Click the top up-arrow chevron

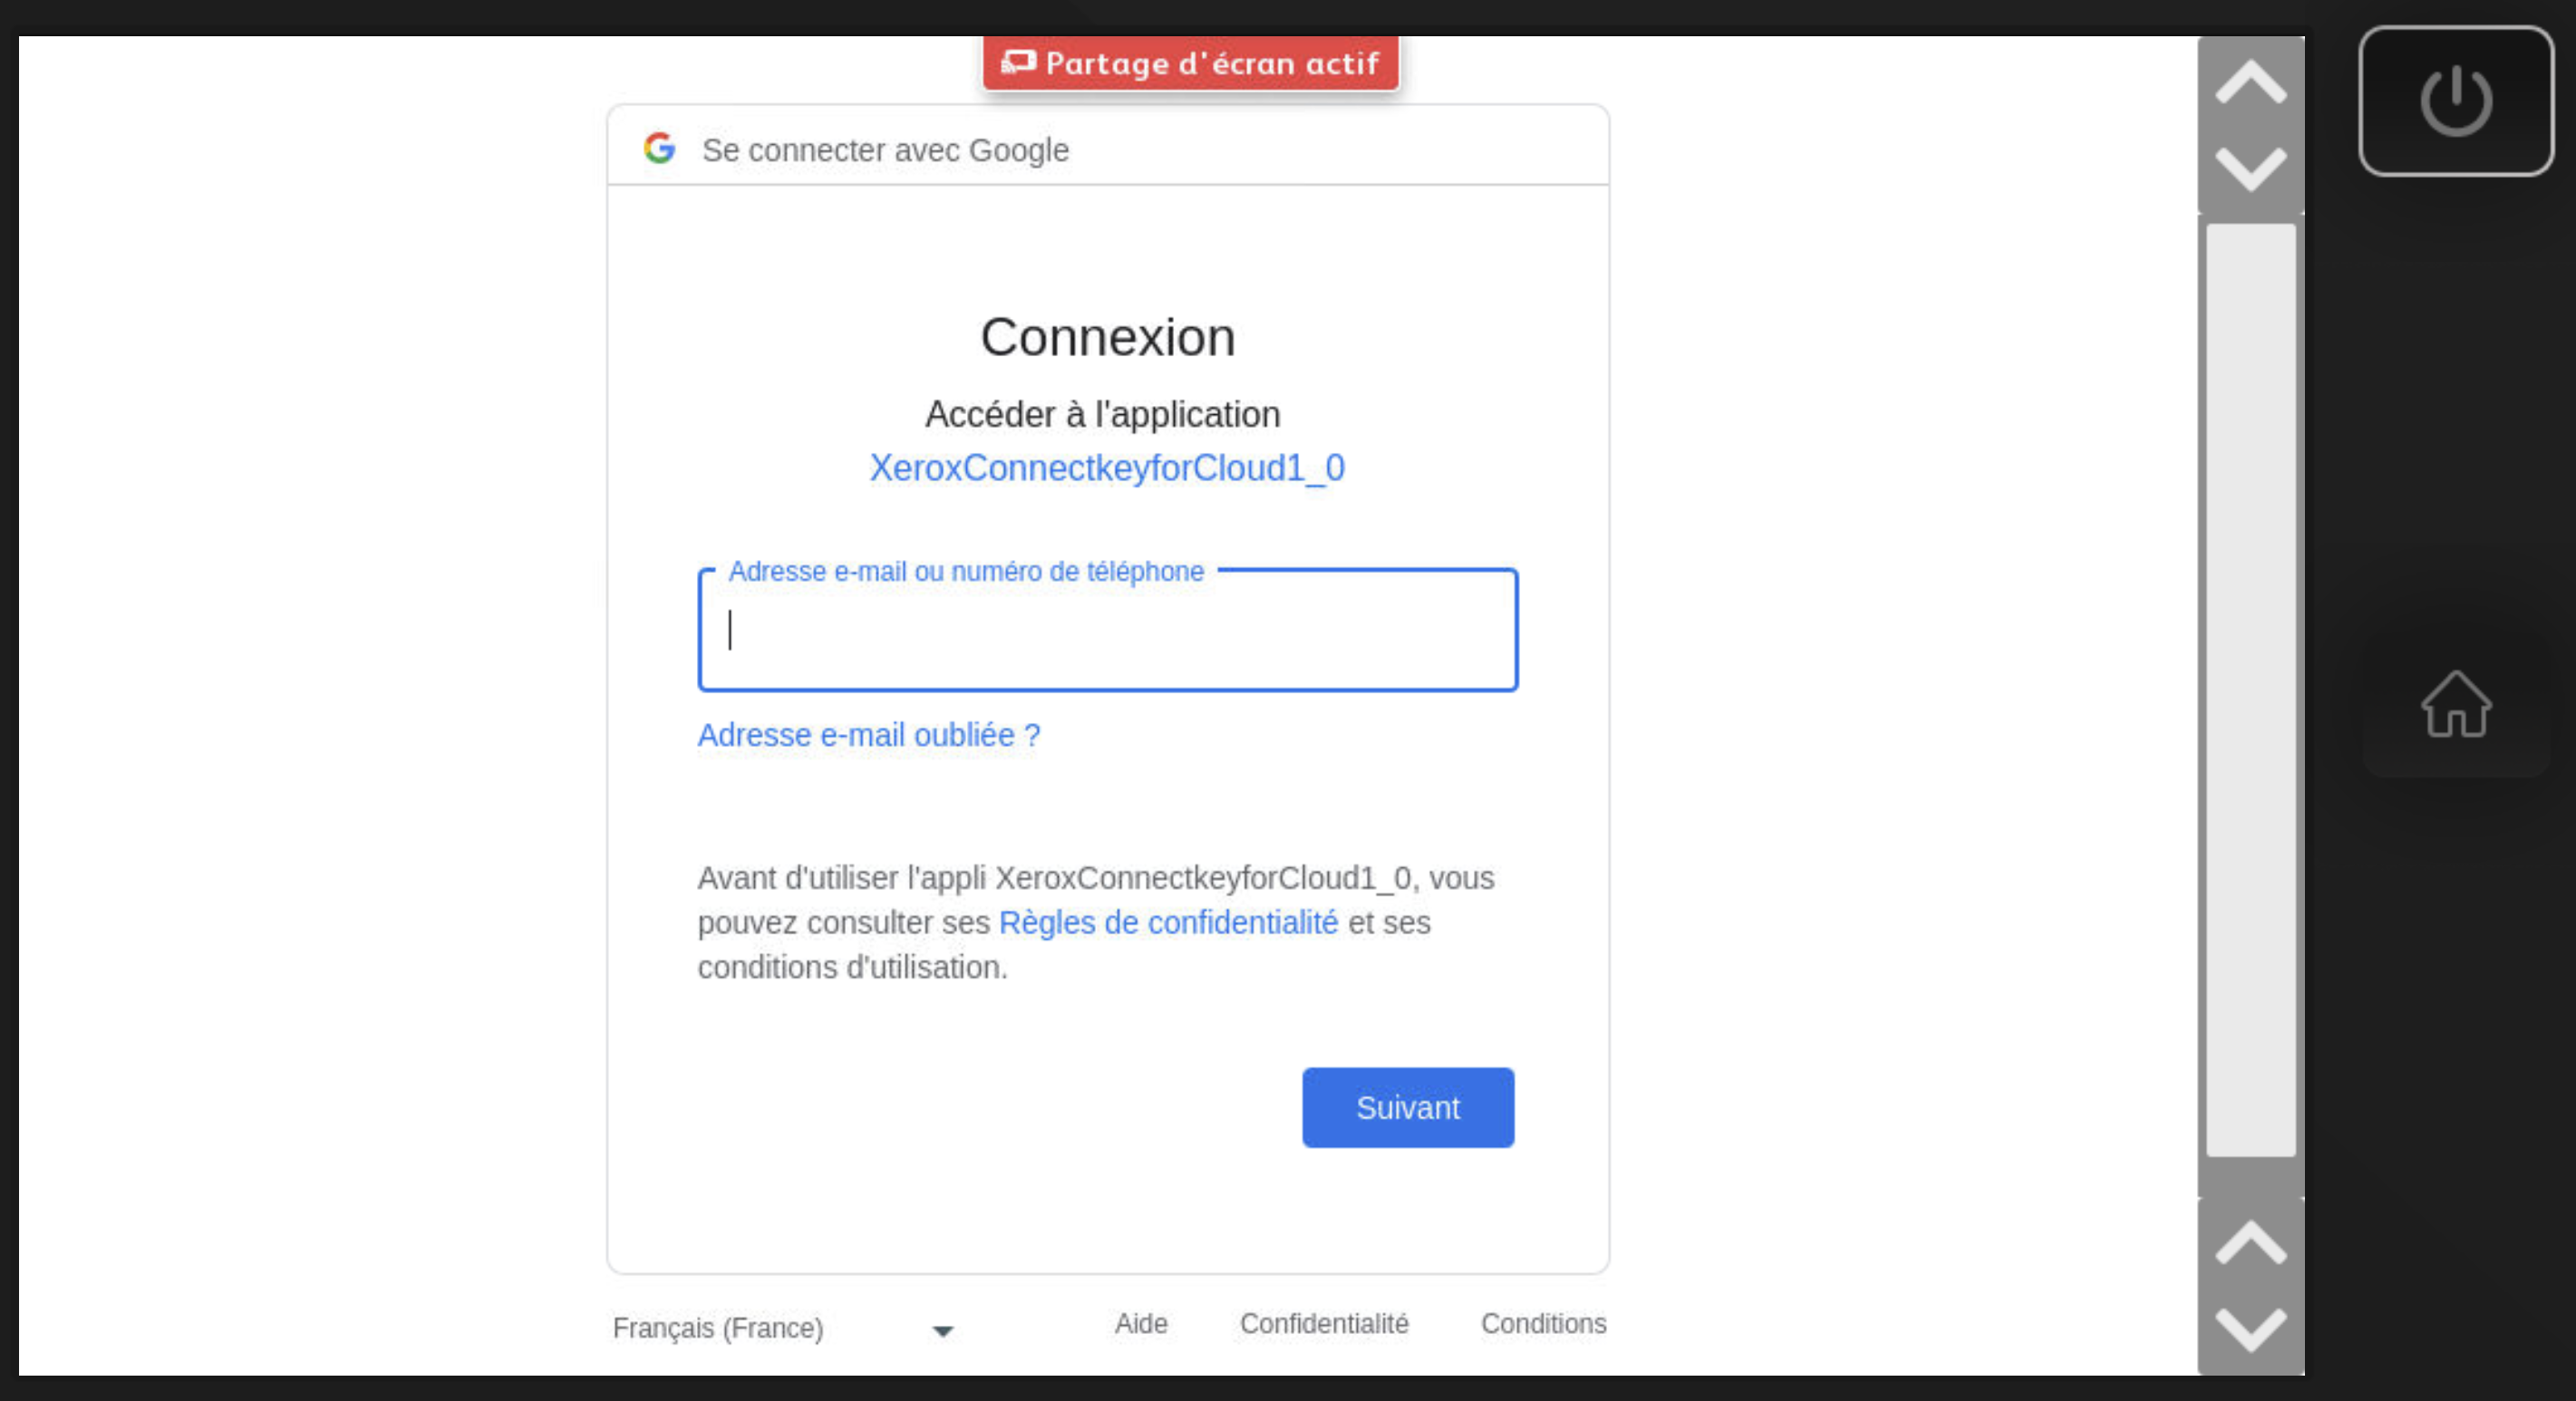(x=2250, y=82)
